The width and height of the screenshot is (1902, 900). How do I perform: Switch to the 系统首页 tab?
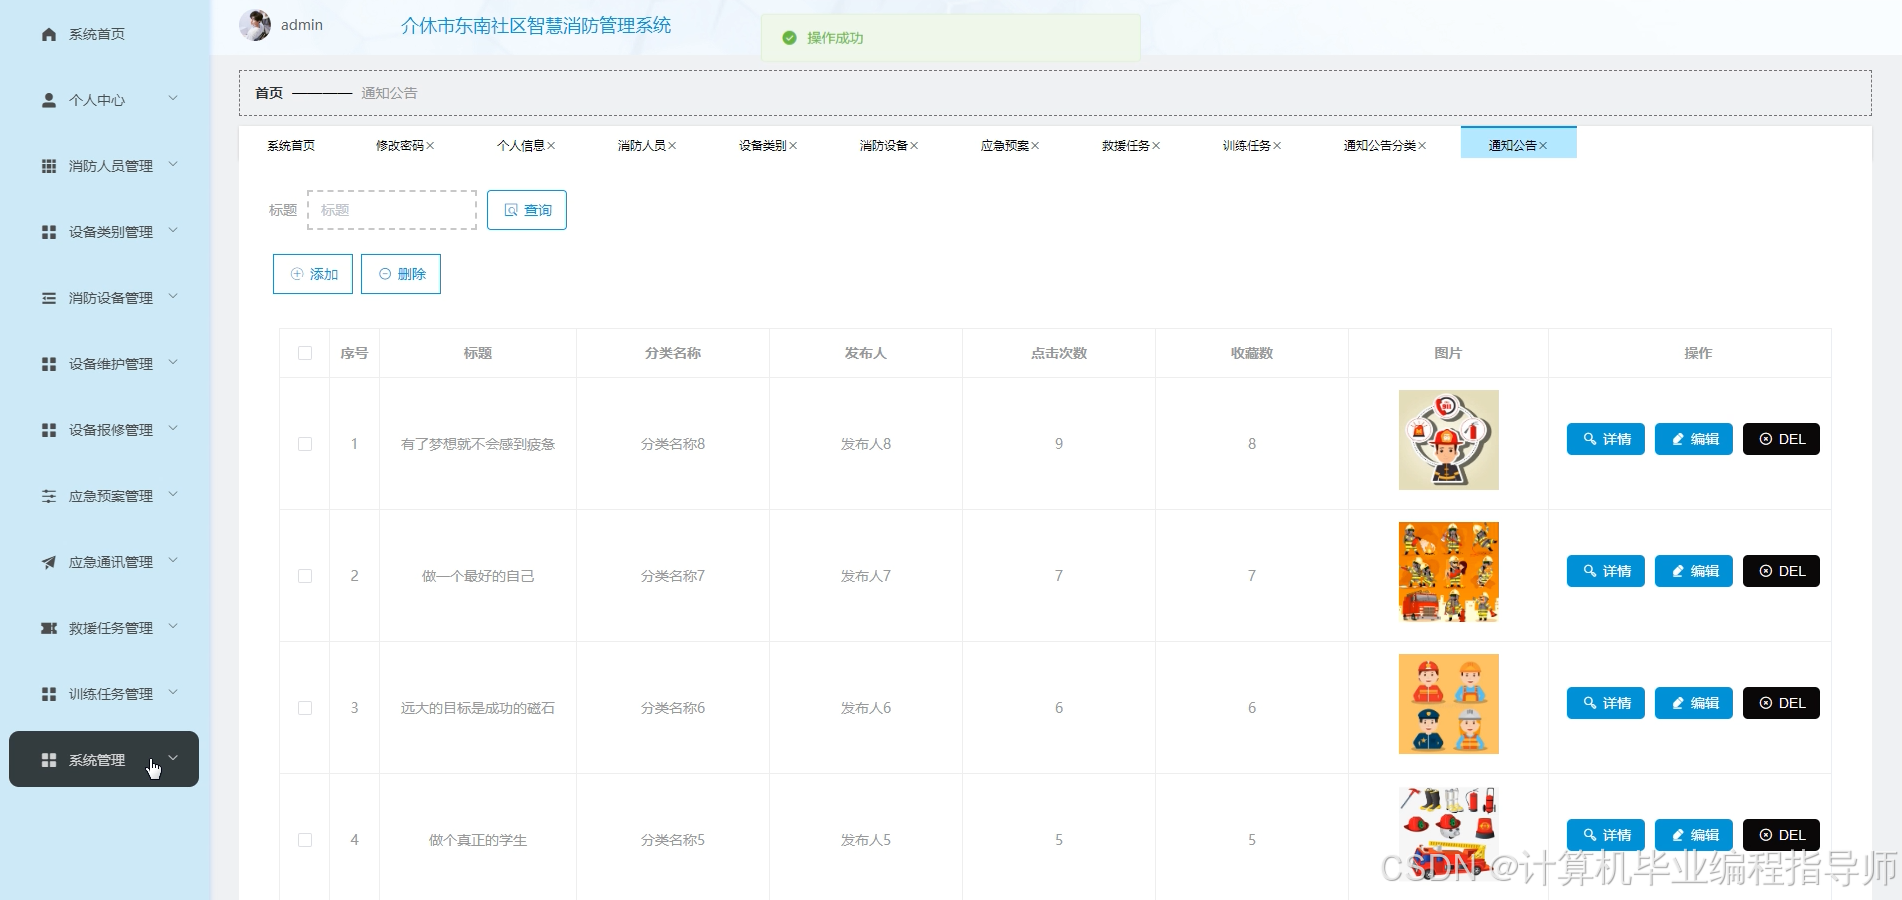291,146
